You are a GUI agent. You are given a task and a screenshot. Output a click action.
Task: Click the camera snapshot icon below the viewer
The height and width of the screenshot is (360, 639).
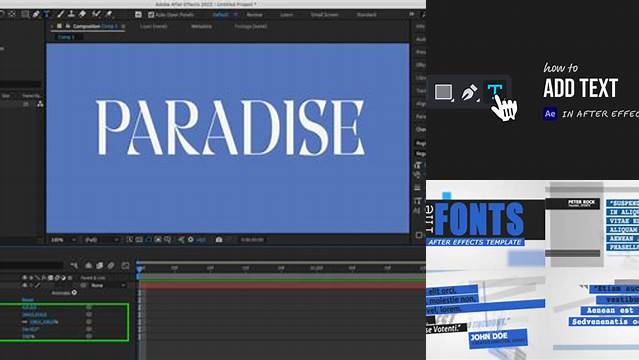coord(219,240)
